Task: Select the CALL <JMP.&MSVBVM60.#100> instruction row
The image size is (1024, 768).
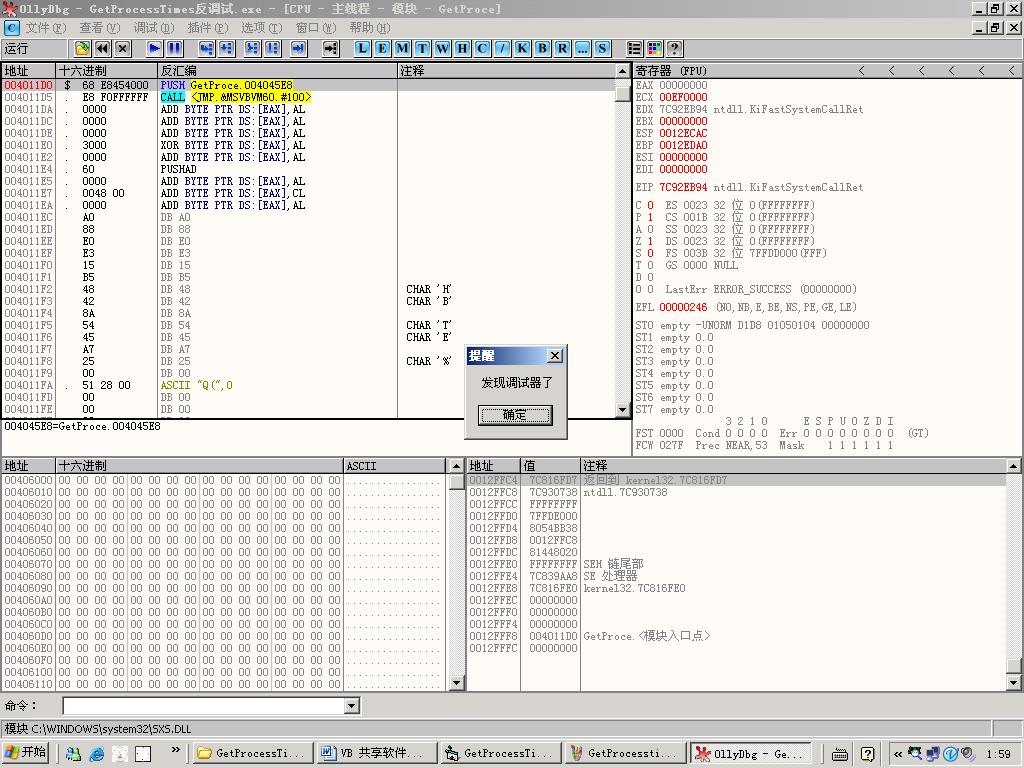Action: point(308,97)
